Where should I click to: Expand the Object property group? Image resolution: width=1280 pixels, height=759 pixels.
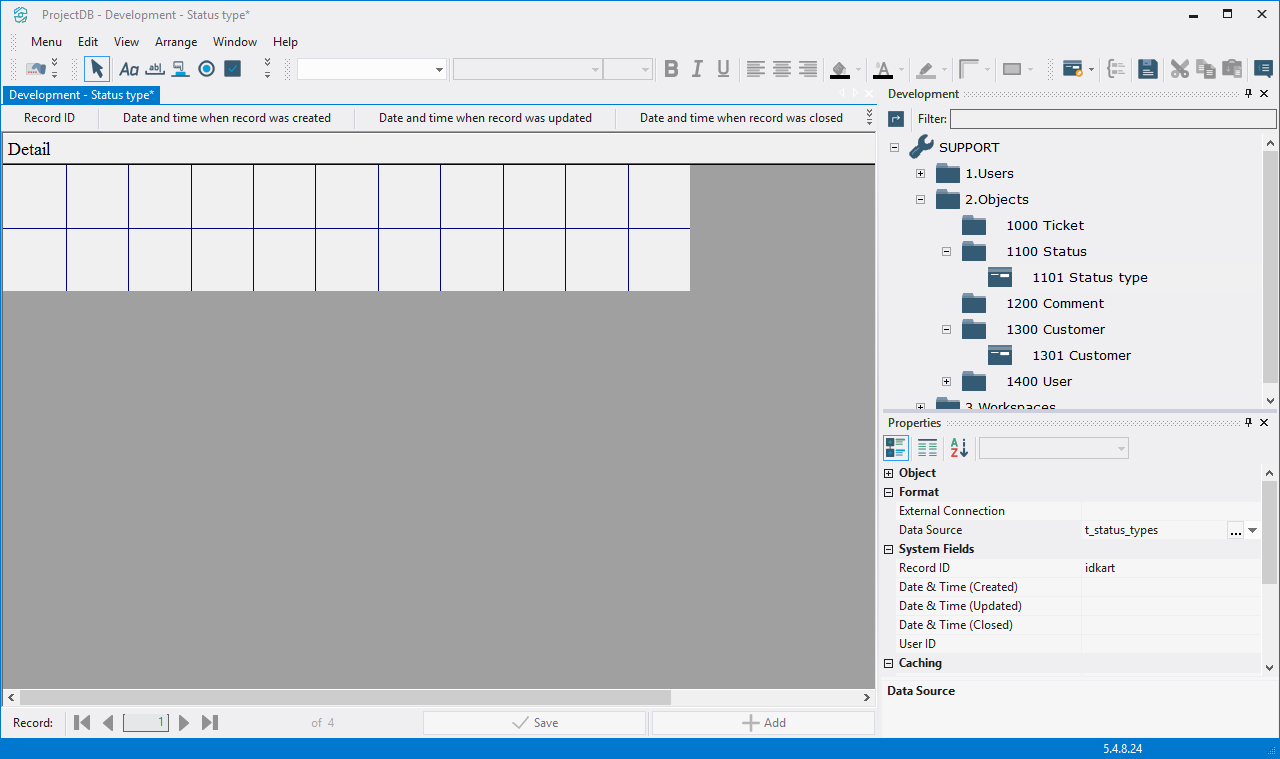click(x=888, y=473)
